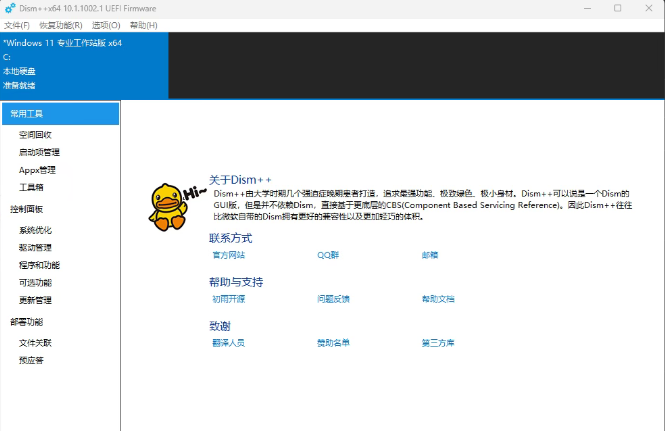
Task: Open the 选项(O) menu
Action: click(106, 25)
